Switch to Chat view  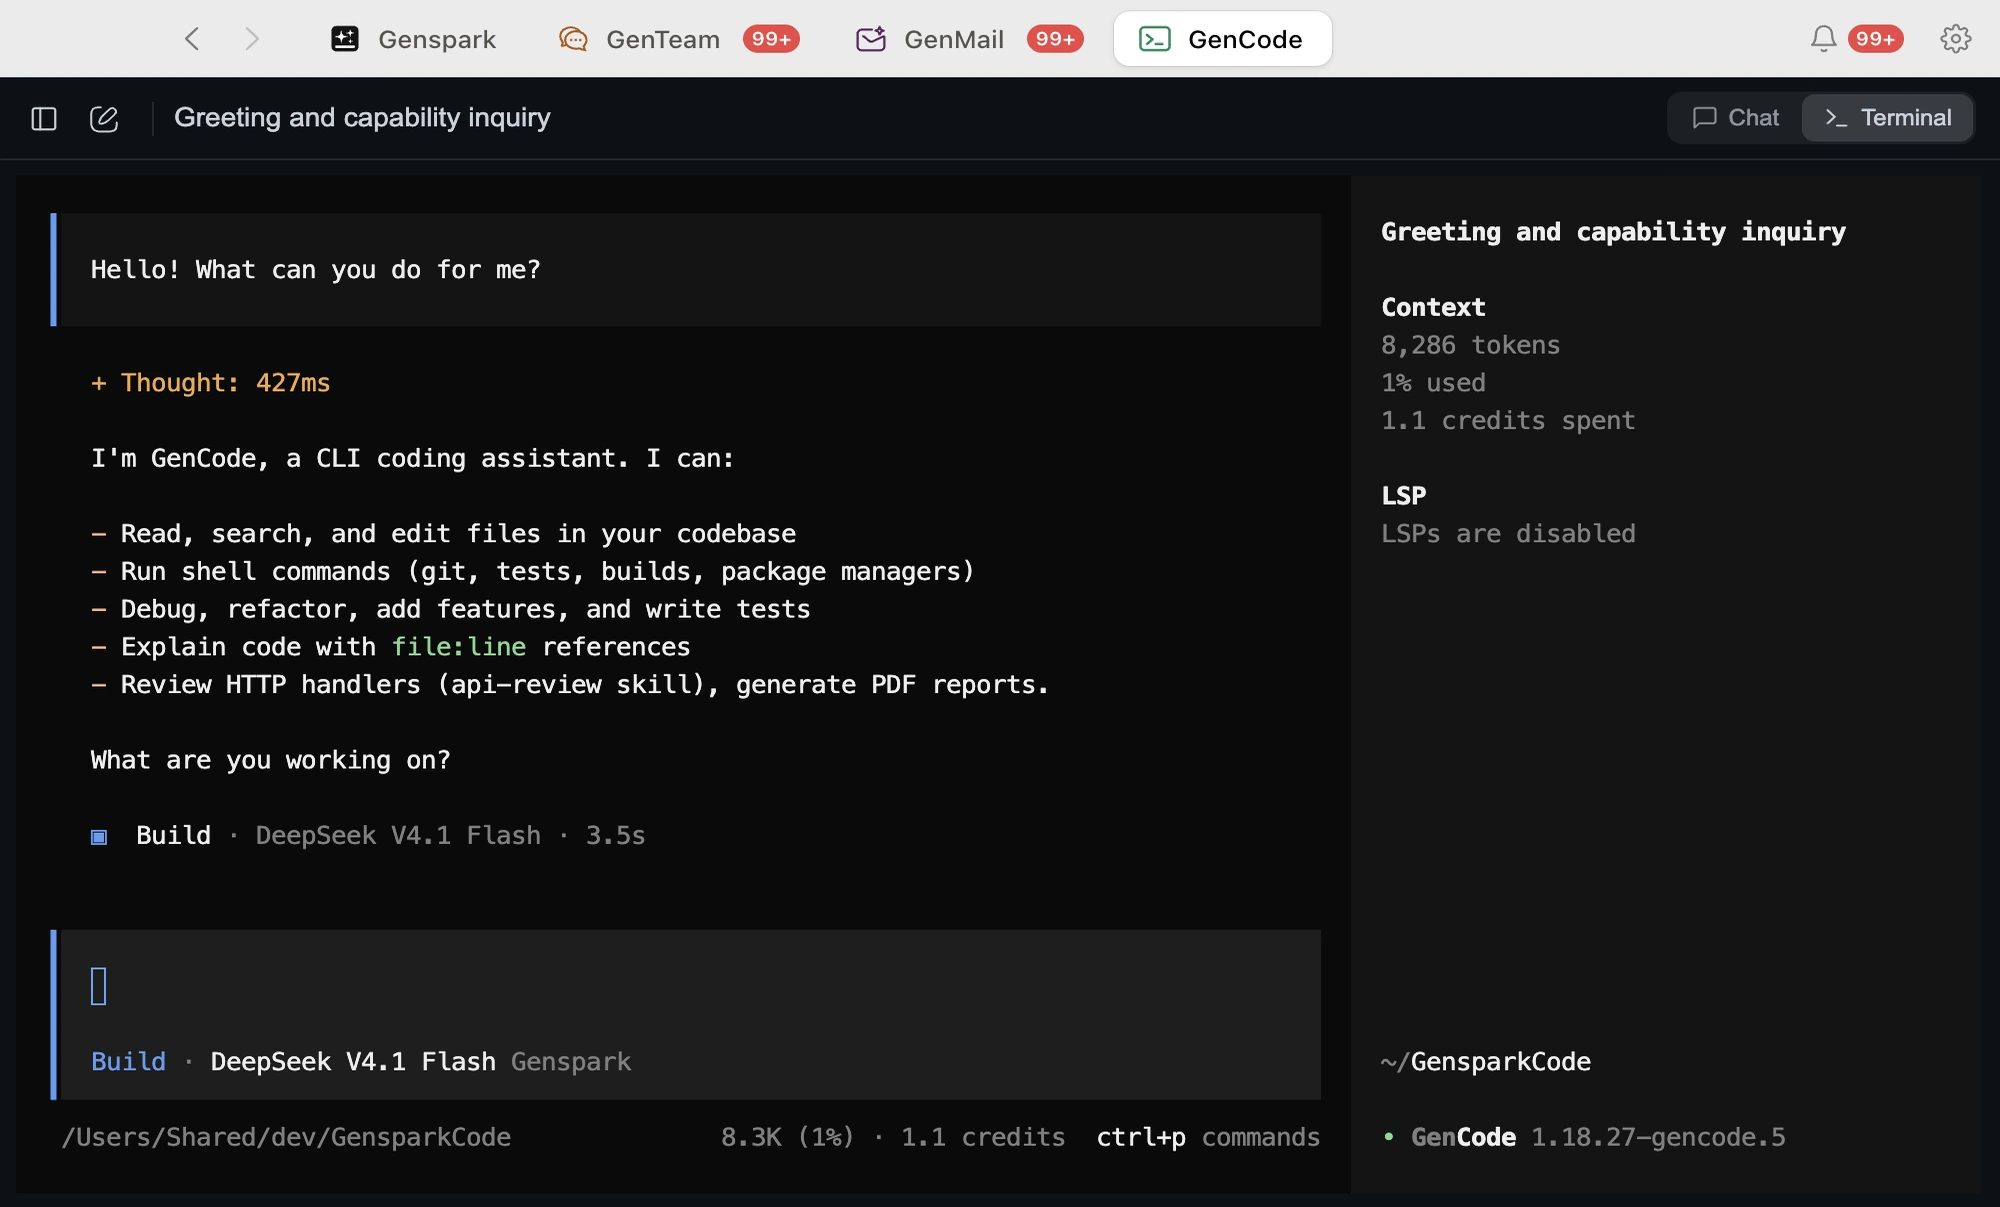point(1736,118)
